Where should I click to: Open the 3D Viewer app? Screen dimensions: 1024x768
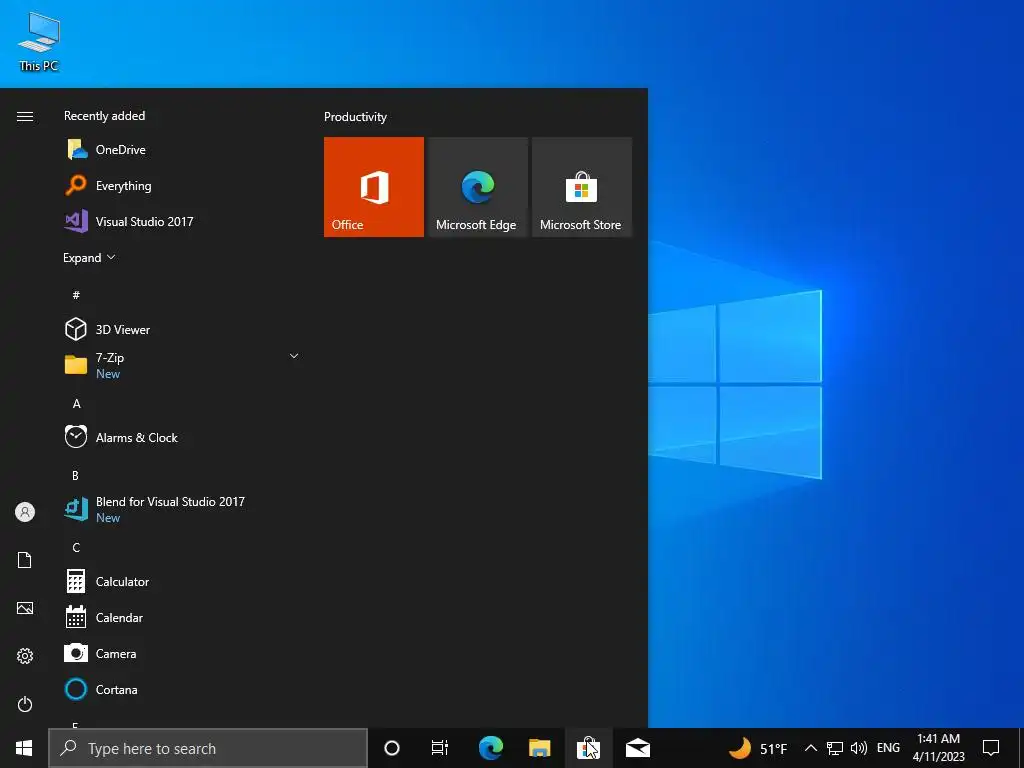[183, 329]
